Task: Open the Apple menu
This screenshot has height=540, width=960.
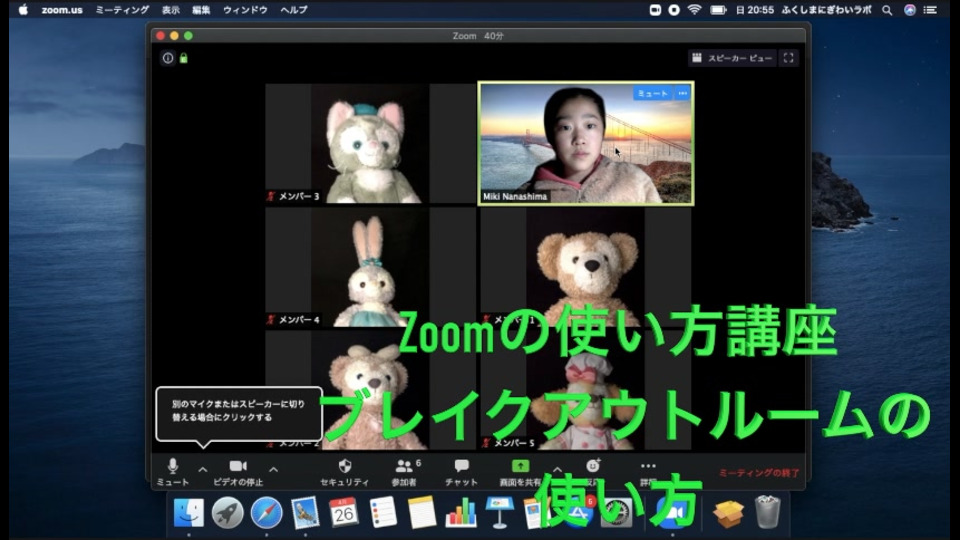Action: [x=23, y=10]
